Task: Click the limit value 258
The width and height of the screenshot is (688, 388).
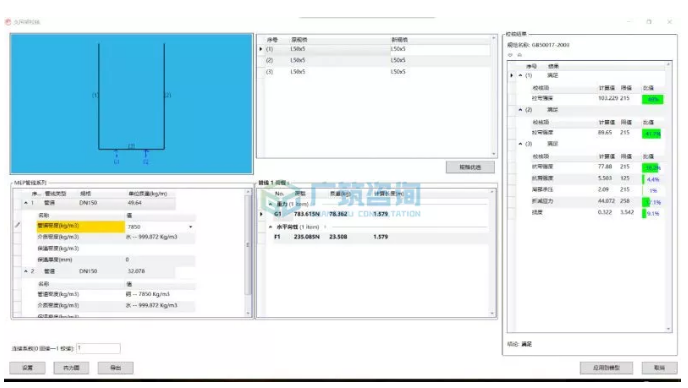Action: (x=625, y=201)
